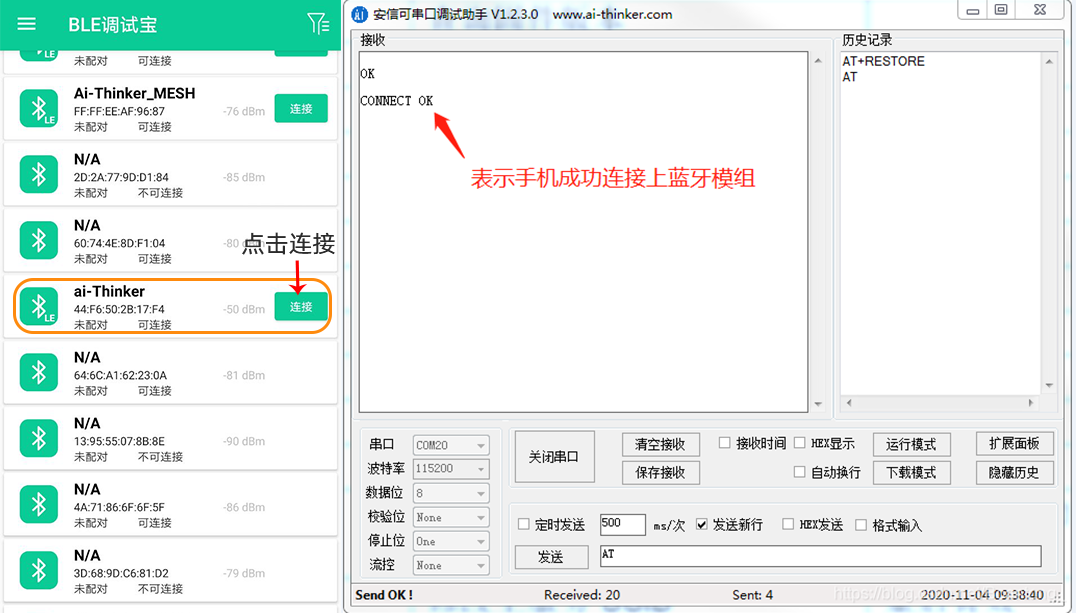This screenshot has width=1076, height=613.
Task: Click history horizontal scroll right arrow
Action: tap(1030, 403)
